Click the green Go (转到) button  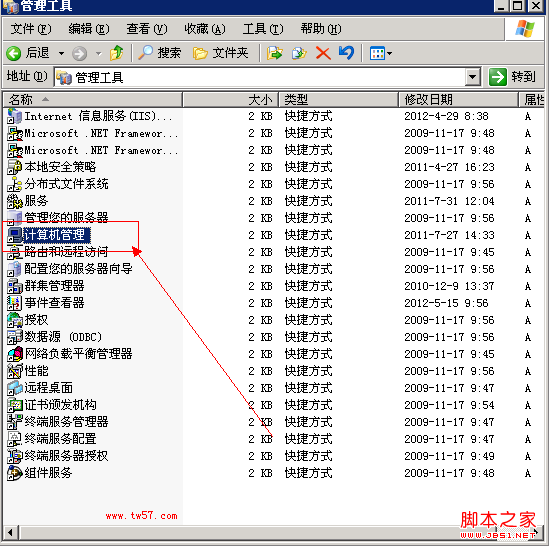tap(512, 77)
